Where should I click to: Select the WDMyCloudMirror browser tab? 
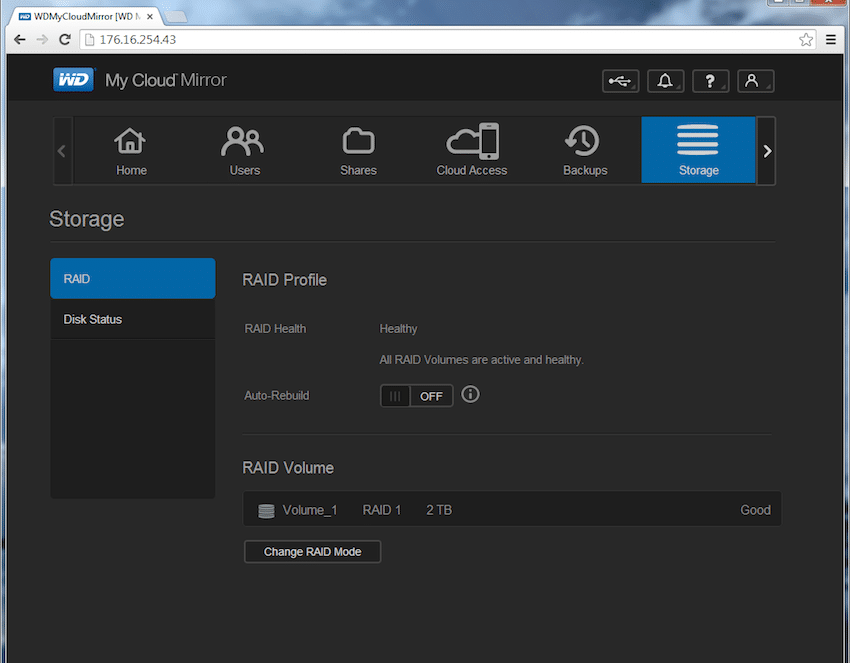(x=85, y=16)
